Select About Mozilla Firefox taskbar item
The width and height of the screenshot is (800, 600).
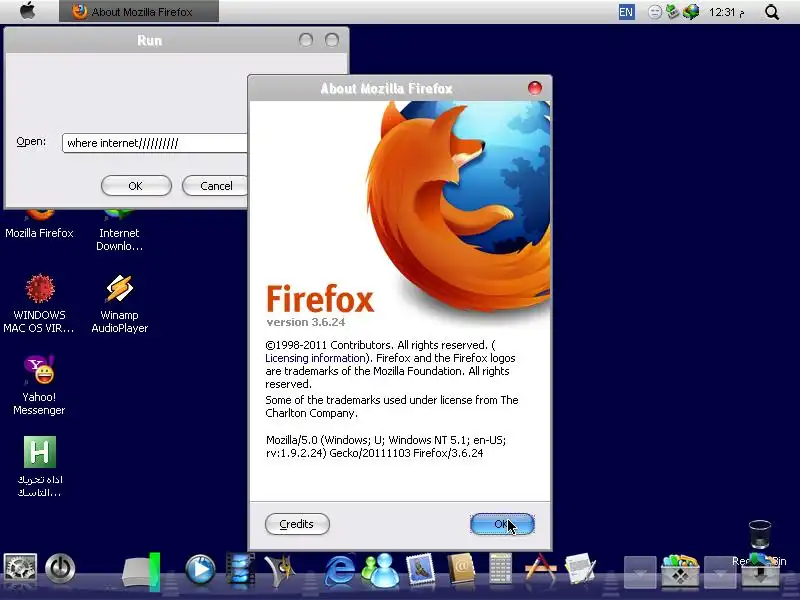[x=139, y=11]
